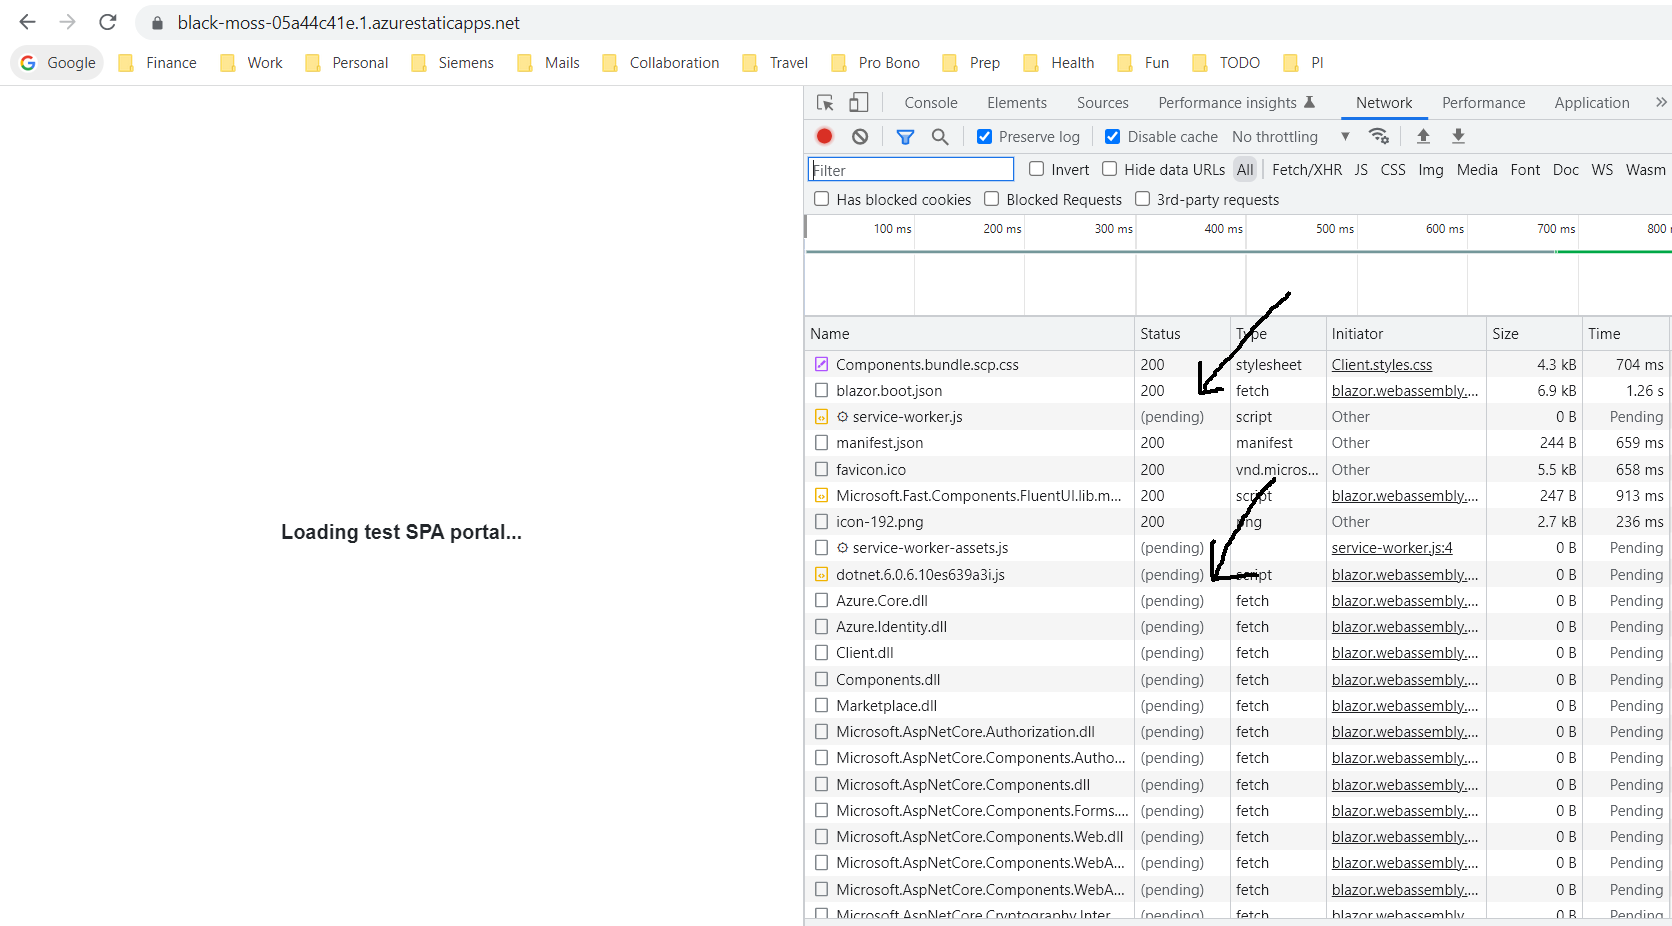Switch to the Console tab
The width and height of the screenshot is (1672, 926).
click(930, 102)
